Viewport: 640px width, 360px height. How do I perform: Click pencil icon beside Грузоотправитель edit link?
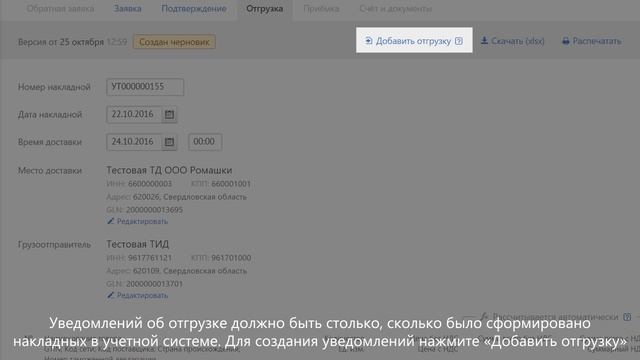point(110,295)
